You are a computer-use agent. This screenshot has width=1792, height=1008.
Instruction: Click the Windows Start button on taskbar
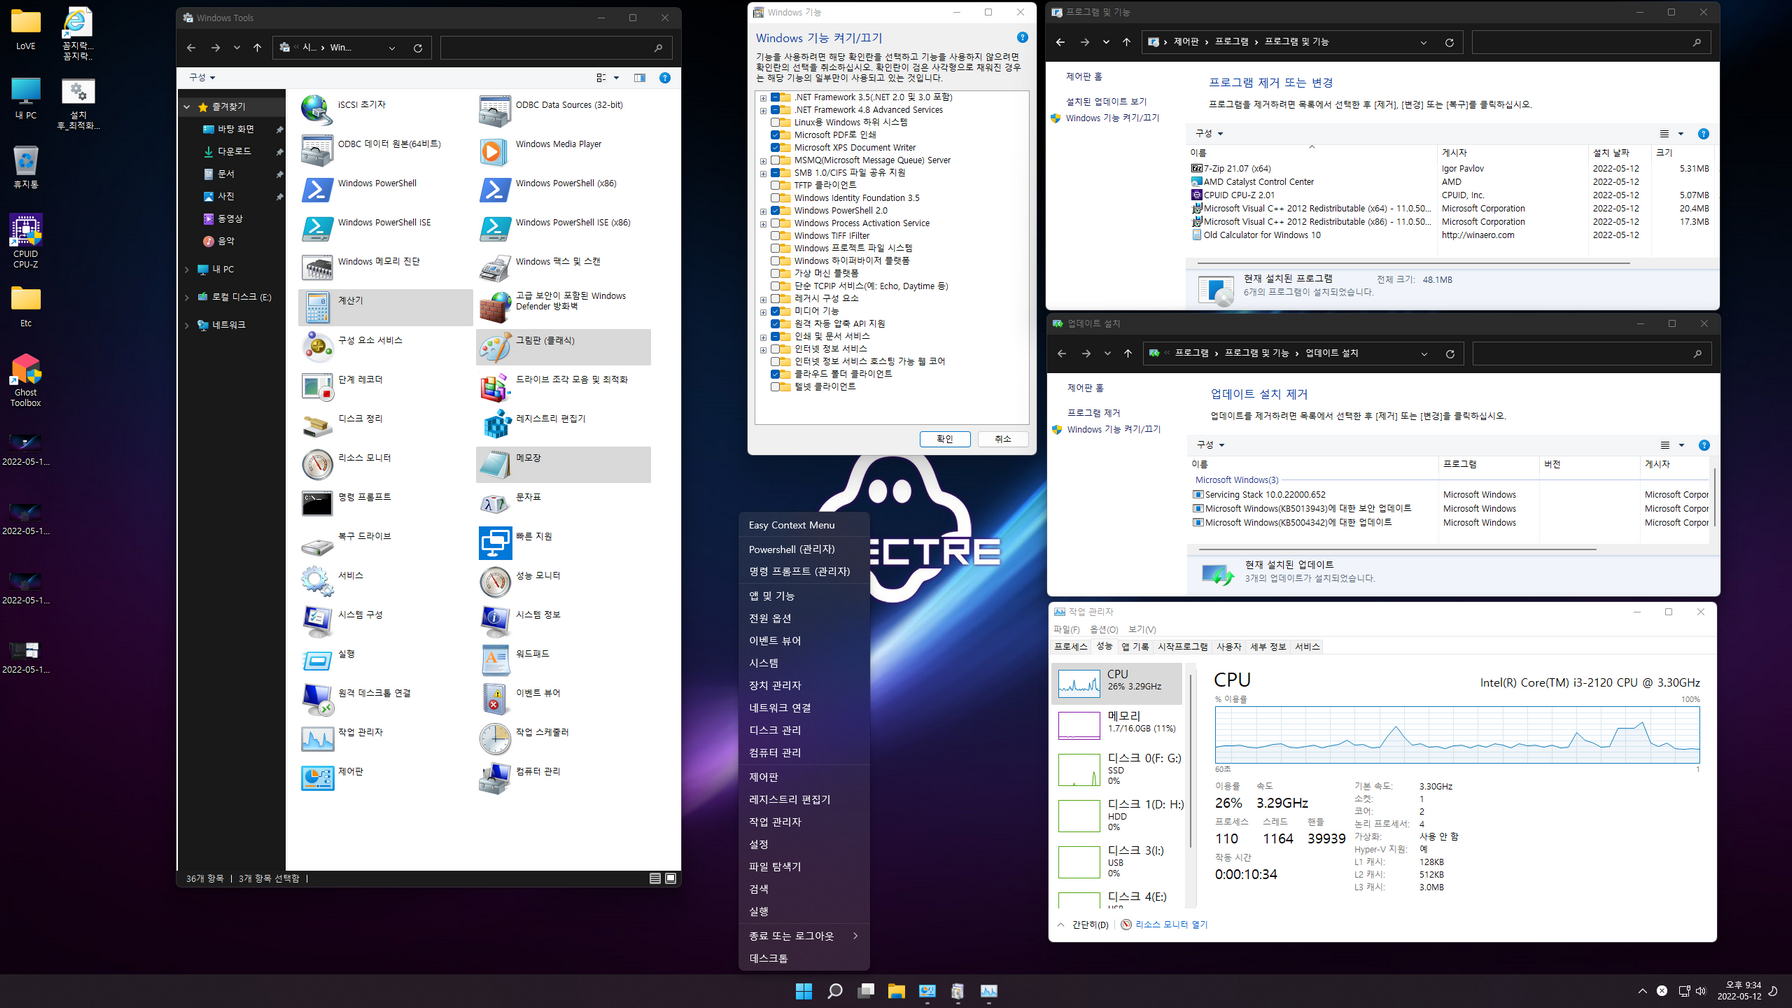pyautogui.click(x=803, y=991)
